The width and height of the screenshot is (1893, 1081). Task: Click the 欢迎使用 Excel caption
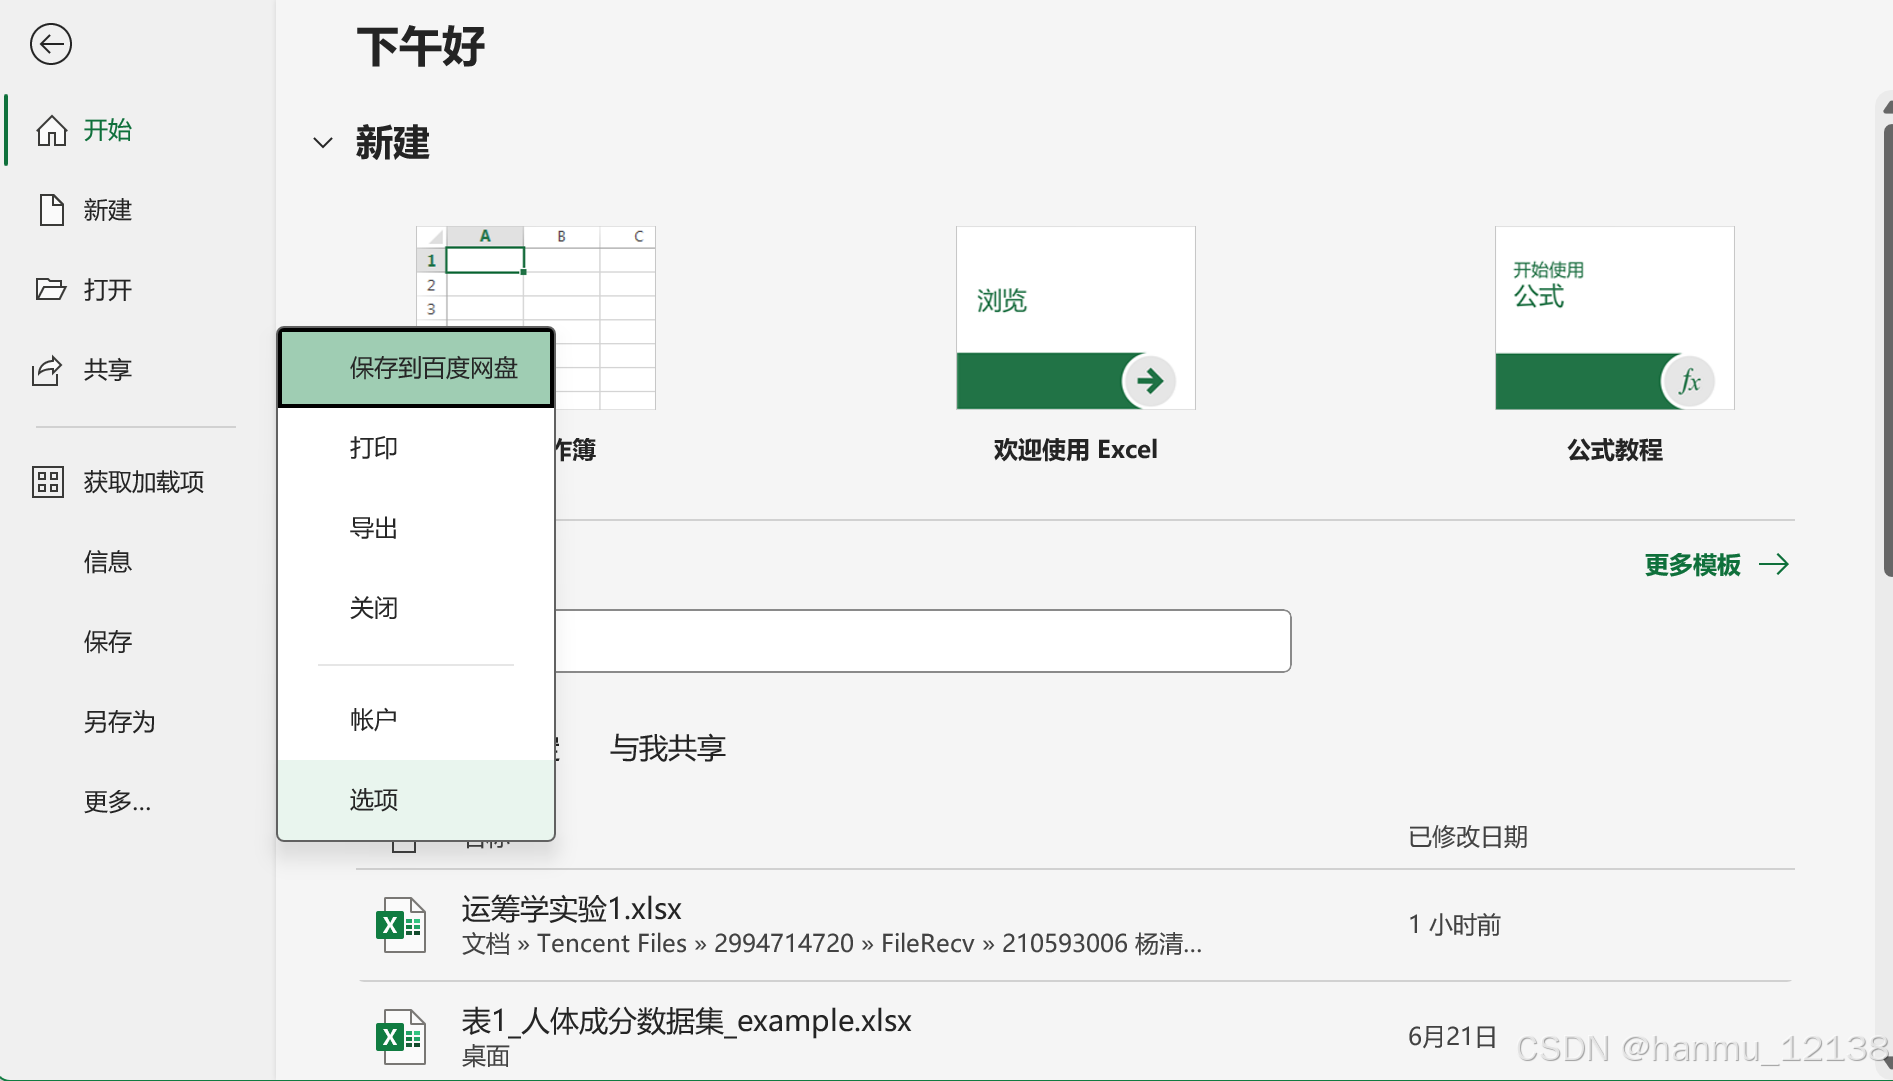coord(1076,450)
